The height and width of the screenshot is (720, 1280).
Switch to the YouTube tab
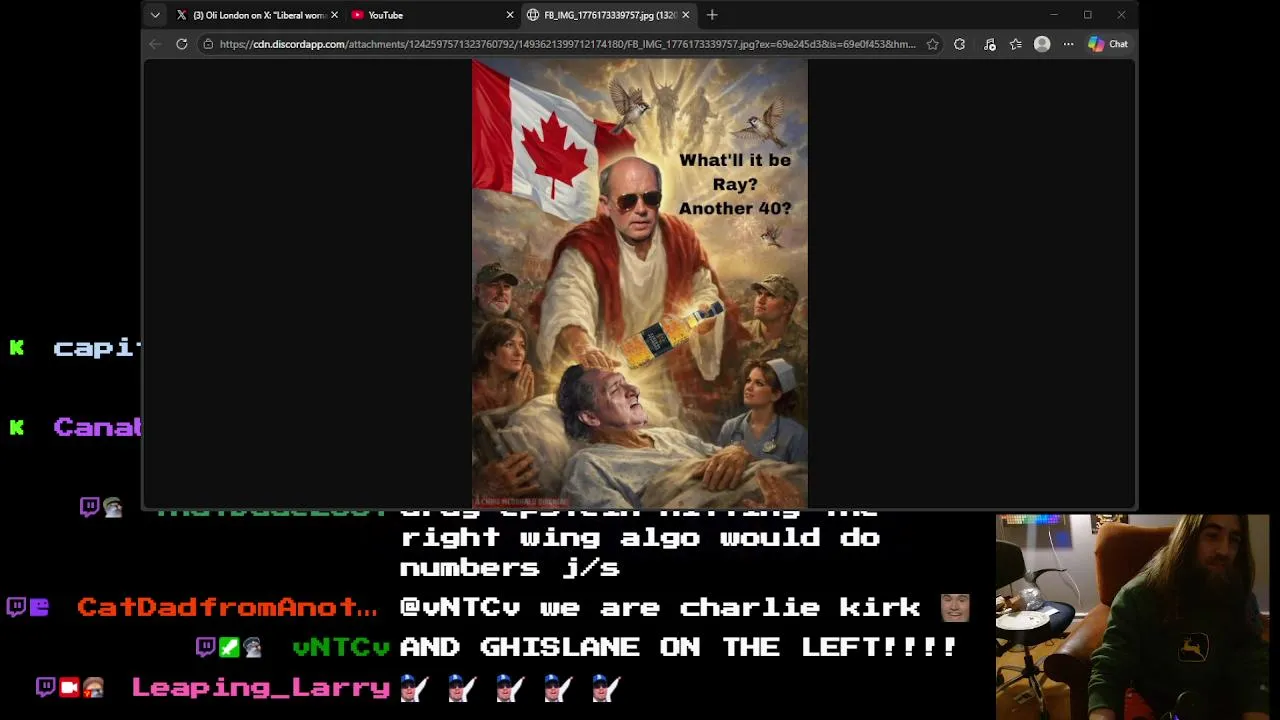432,15
